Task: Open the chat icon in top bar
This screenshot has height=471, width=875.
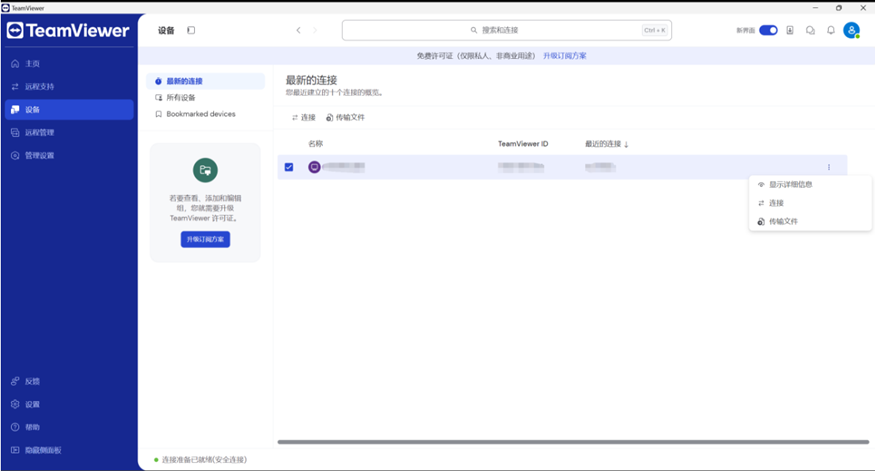Action: pyautogui.click(x=810, y=30)
